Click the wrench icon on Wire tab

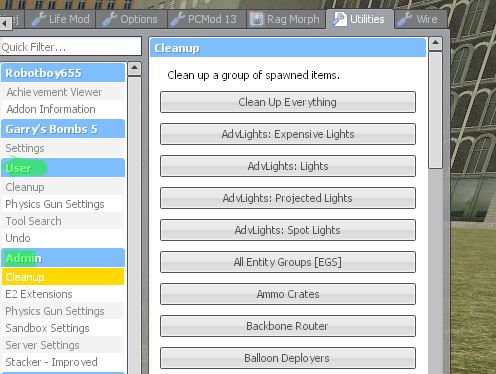(405, 19)
